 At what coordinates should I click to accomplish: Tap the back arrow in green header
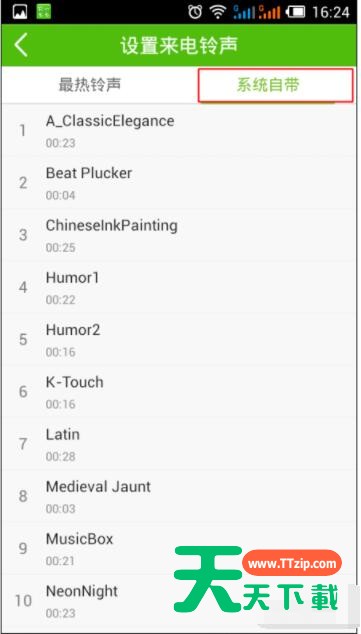click(21, 45)
